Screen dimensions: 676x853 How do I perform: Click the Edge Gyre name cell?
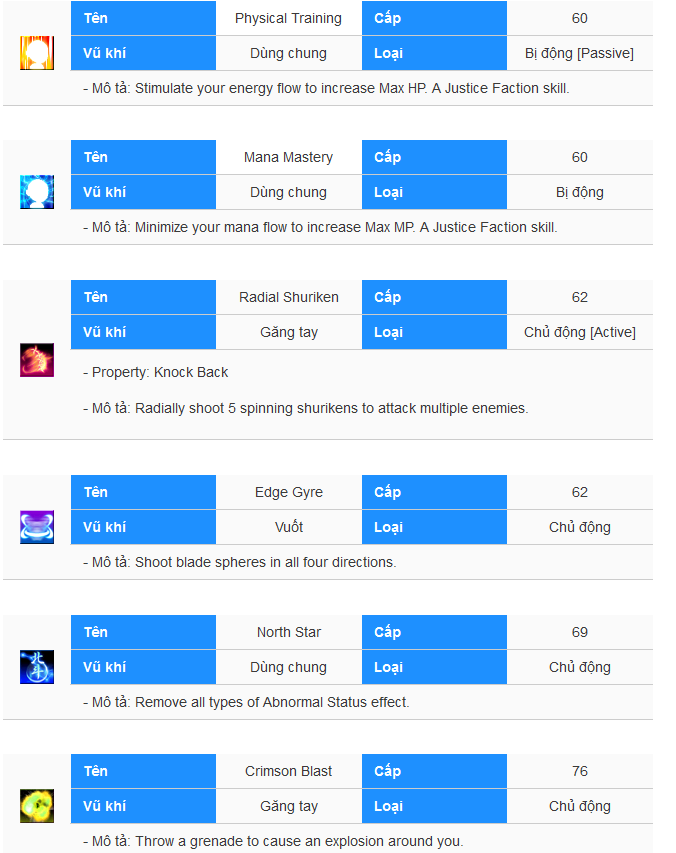point(289,492)
